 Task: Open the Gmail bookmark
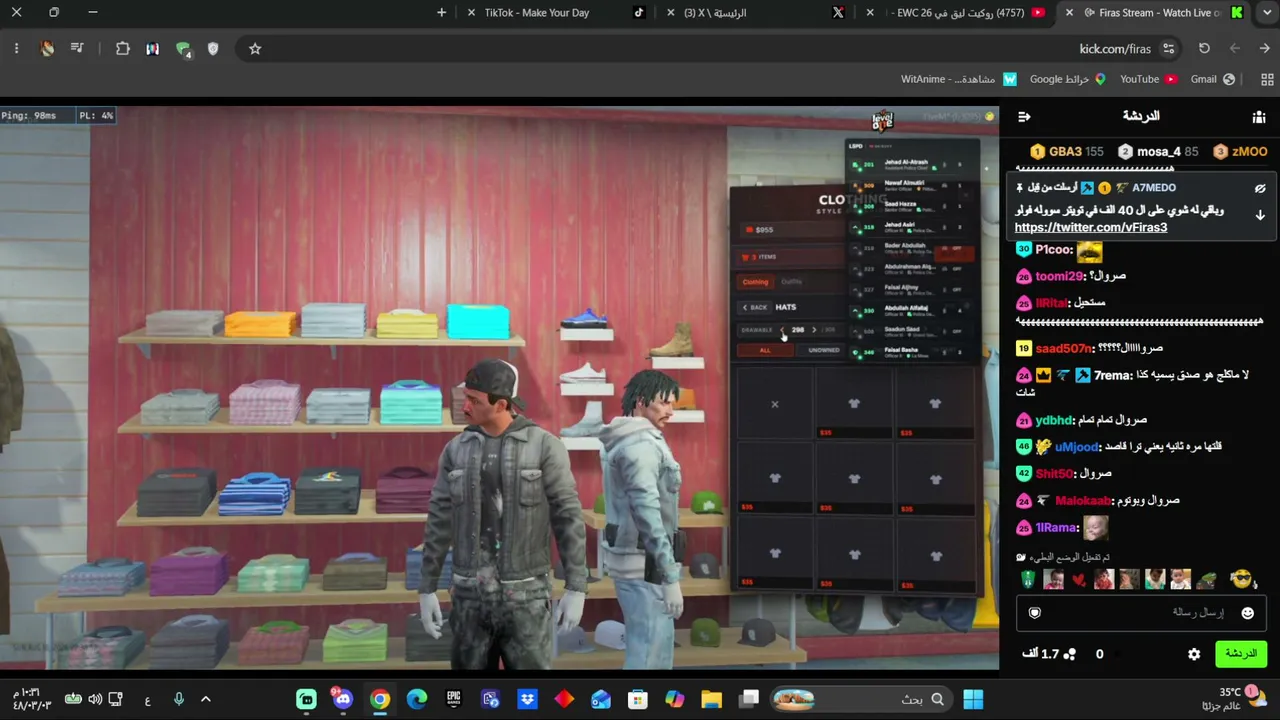[x=1213, y=79]
